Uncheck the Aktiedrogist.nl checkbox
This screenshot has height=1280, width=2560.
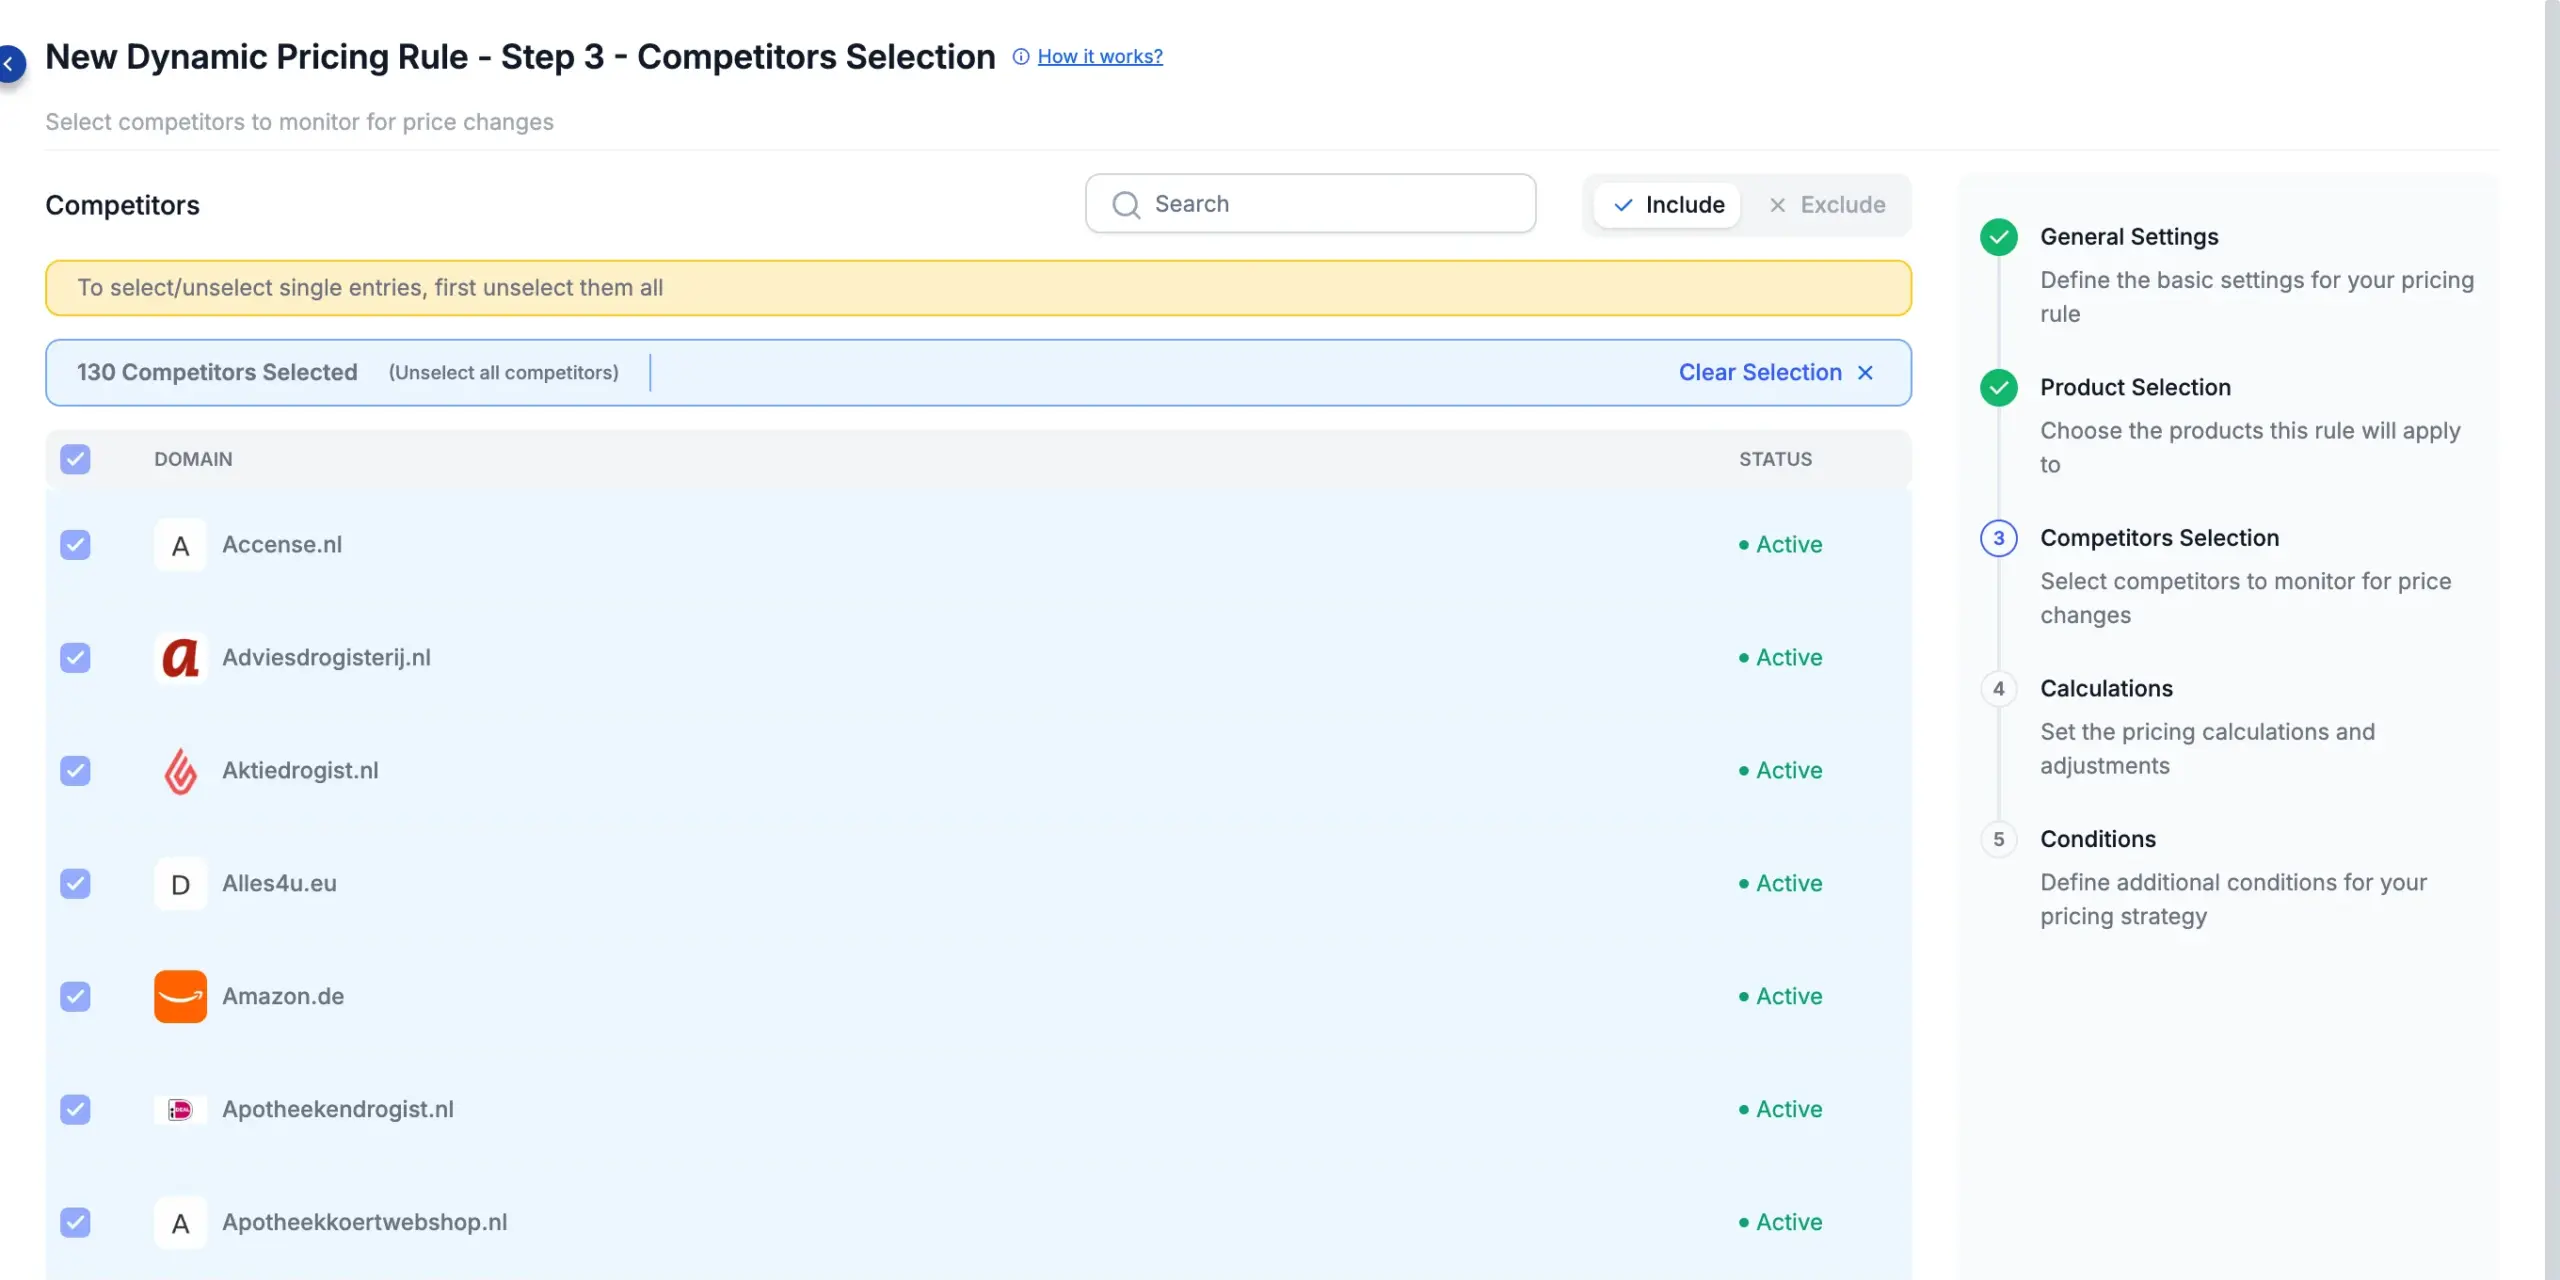click(75, 771)
